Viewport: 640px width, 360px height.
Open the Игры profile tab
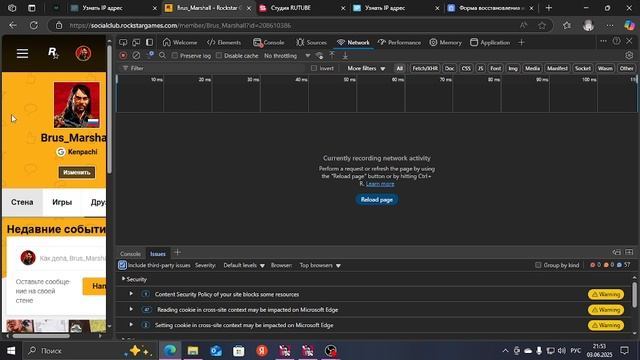pyautogui.click(x=62, y=202)
